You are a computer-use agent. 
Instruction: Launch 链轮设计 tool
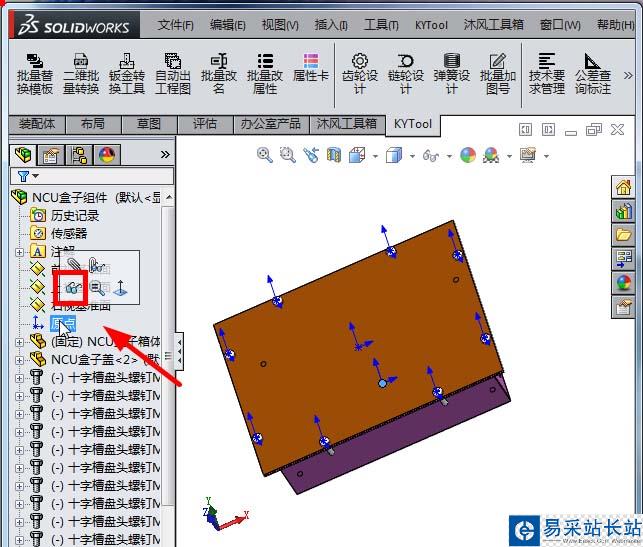406,74
